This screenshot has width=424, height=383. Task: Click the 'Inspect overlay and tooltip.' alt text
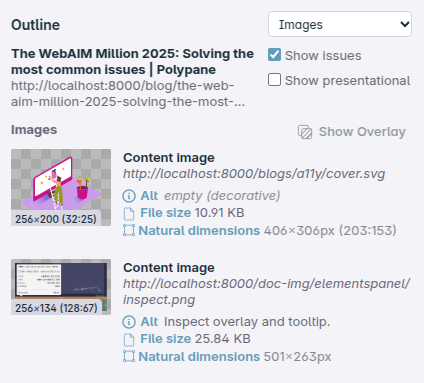pyautogui.click(x=247, y=322)
